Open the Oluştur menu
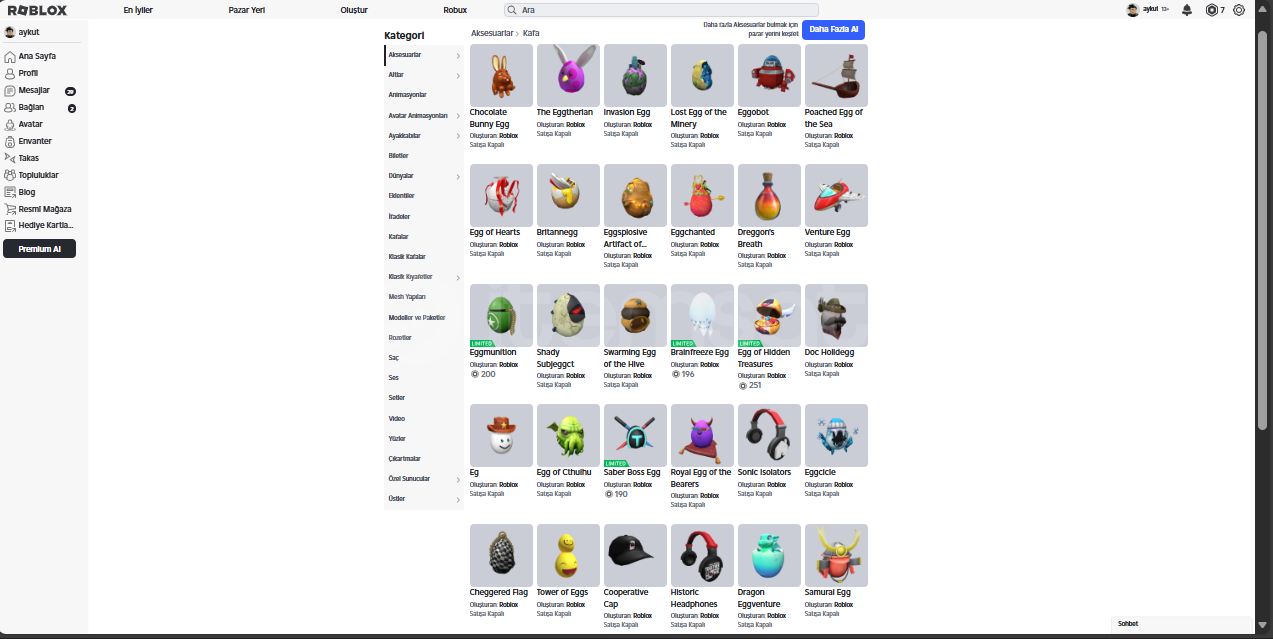 354,10
